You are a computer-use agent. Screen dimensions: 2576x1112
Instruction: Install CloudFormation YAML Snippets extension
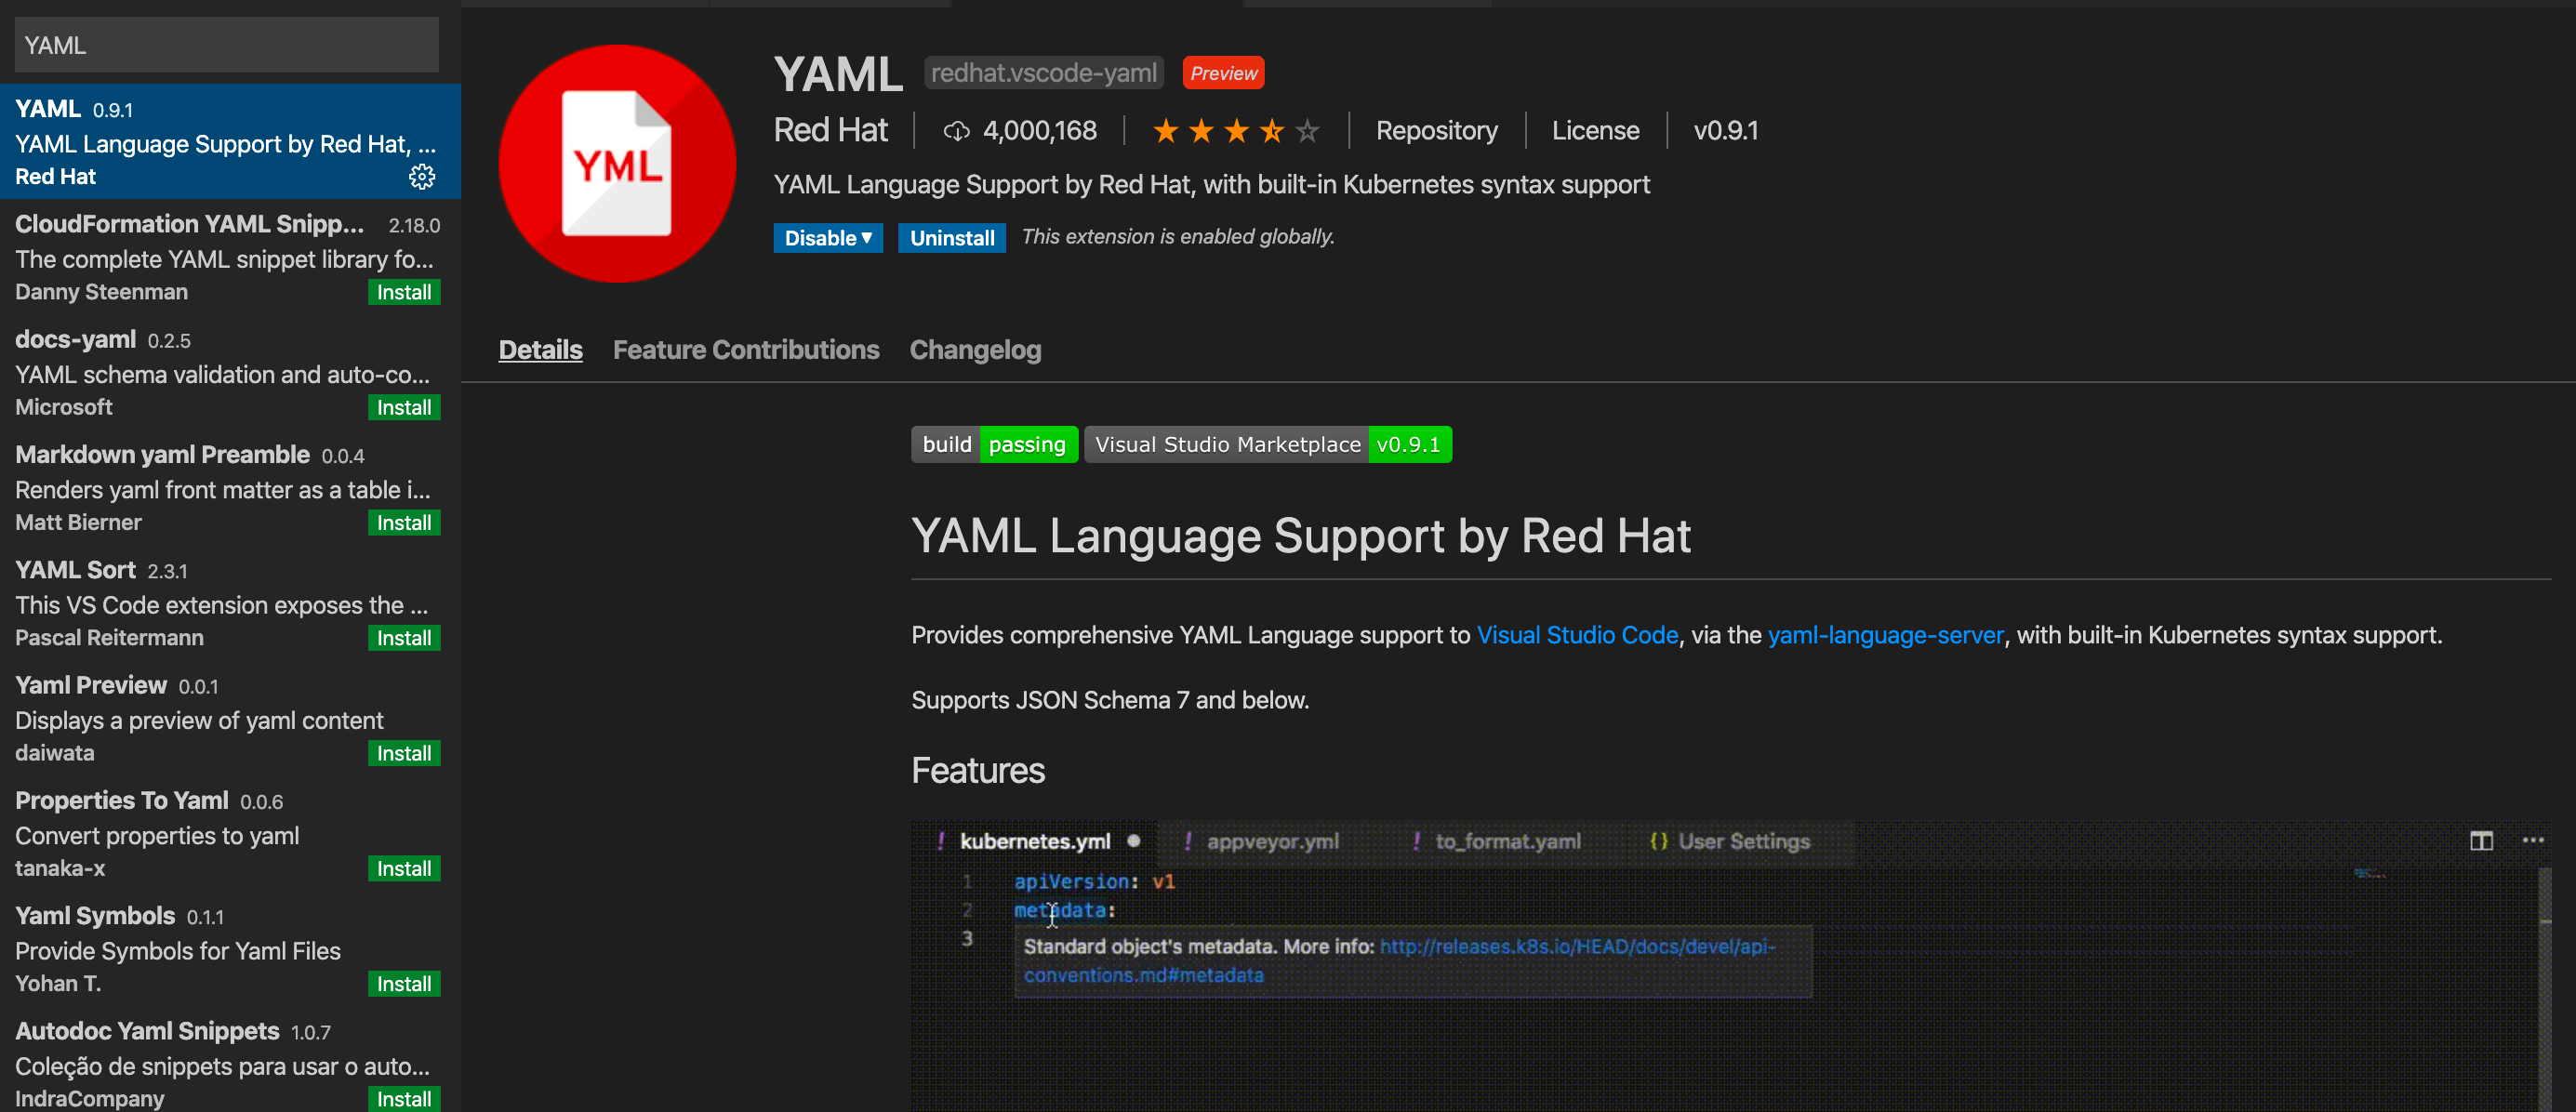[404, 292]
